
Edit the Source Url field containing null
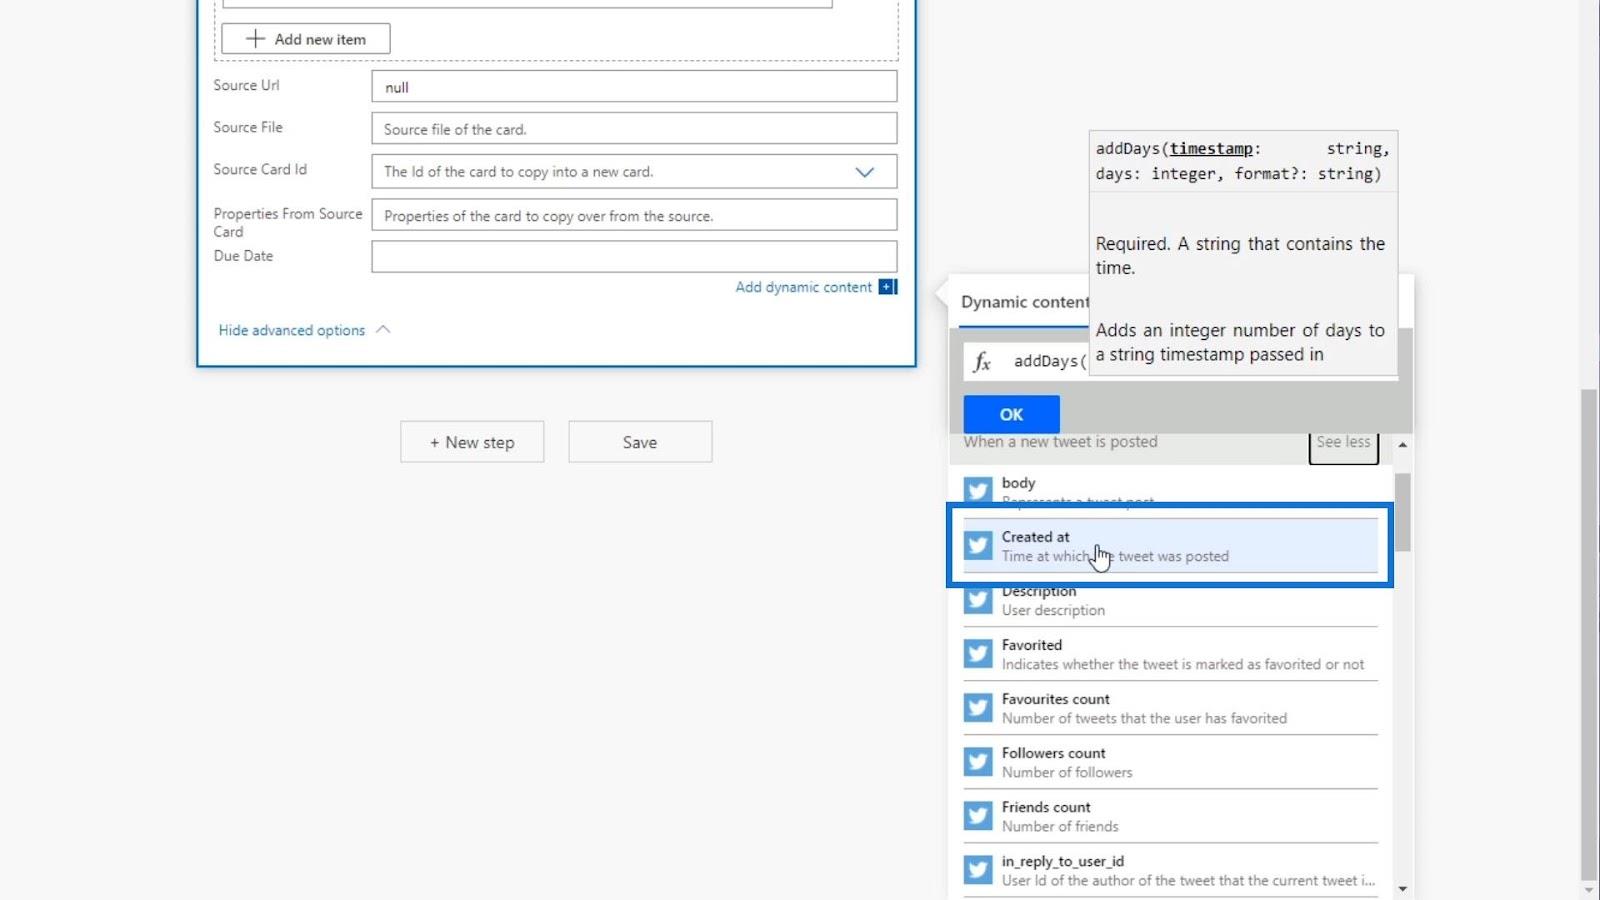(x=634, y=87)
